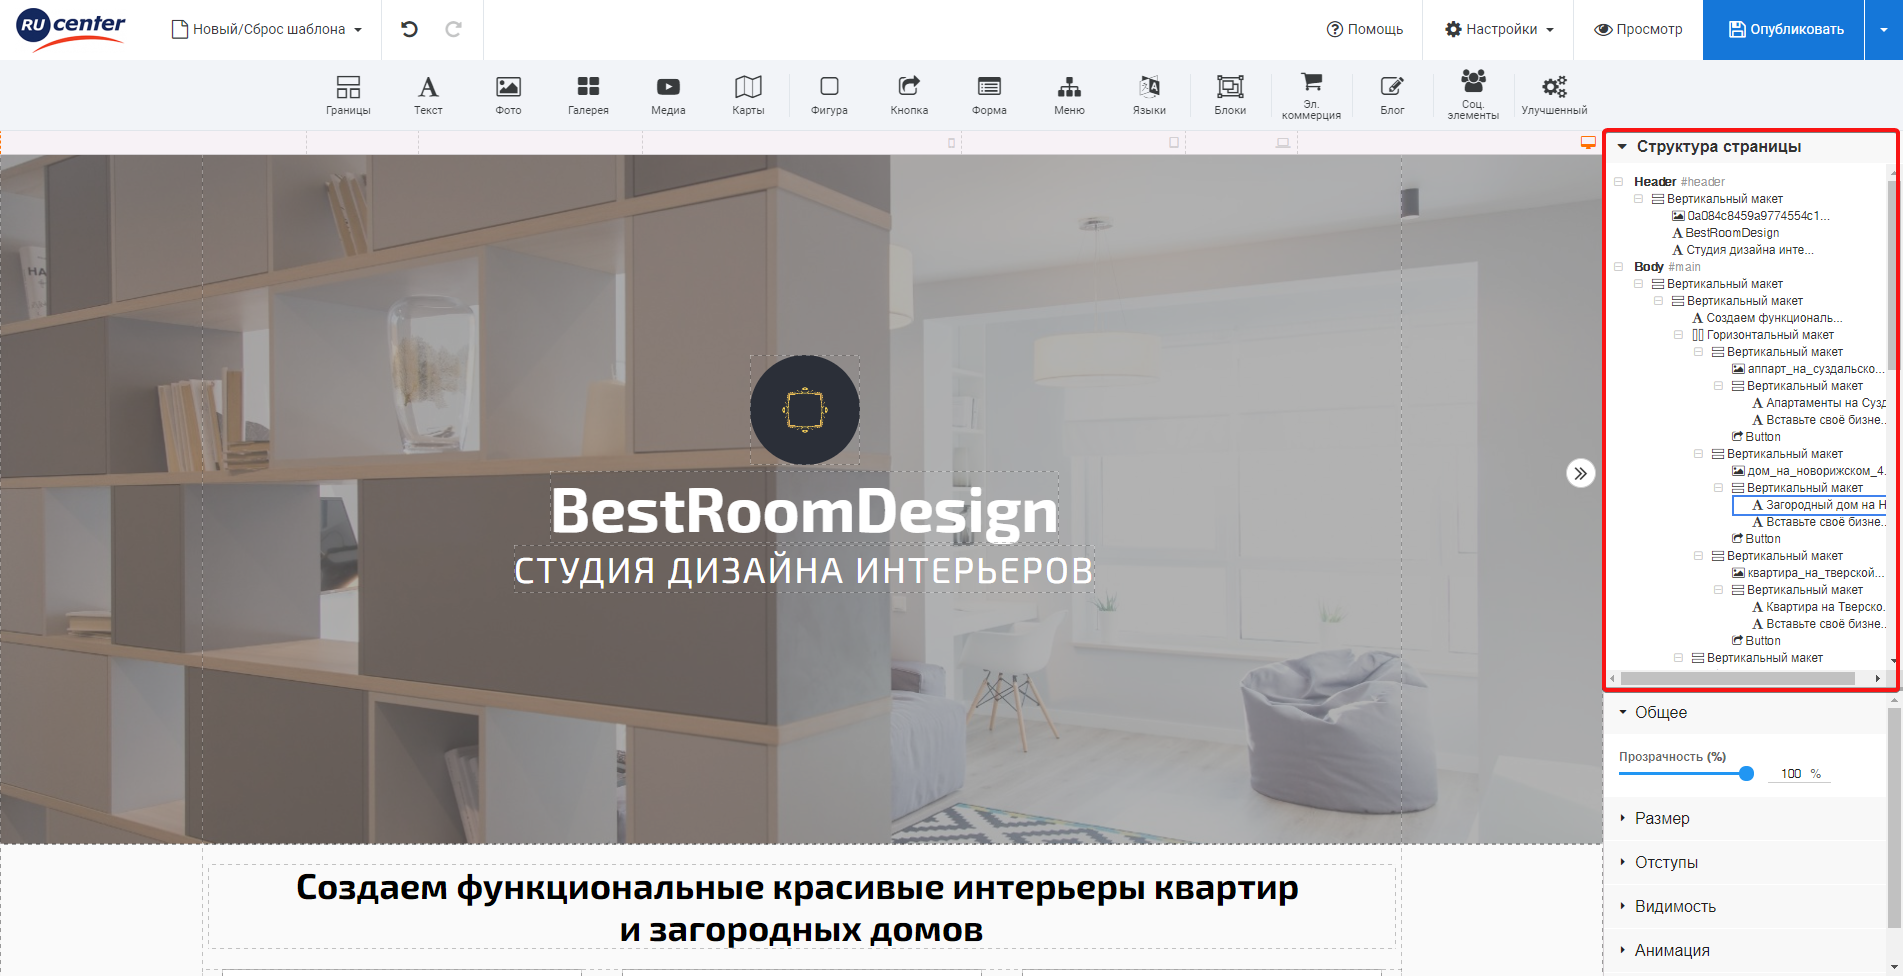Click Просмотр preview button
The image size is (1903, 976).
point(1638,29)
